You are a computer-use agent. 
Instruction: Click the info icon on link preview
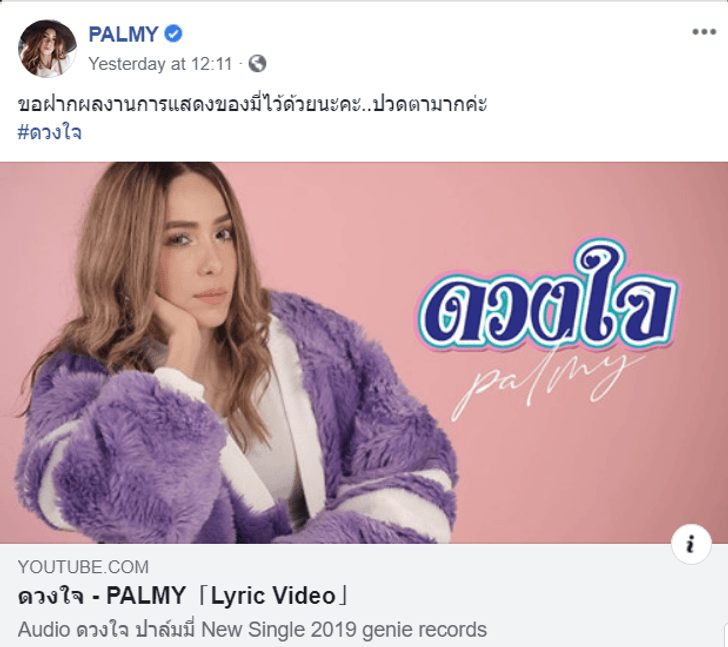tap(691, 543)
